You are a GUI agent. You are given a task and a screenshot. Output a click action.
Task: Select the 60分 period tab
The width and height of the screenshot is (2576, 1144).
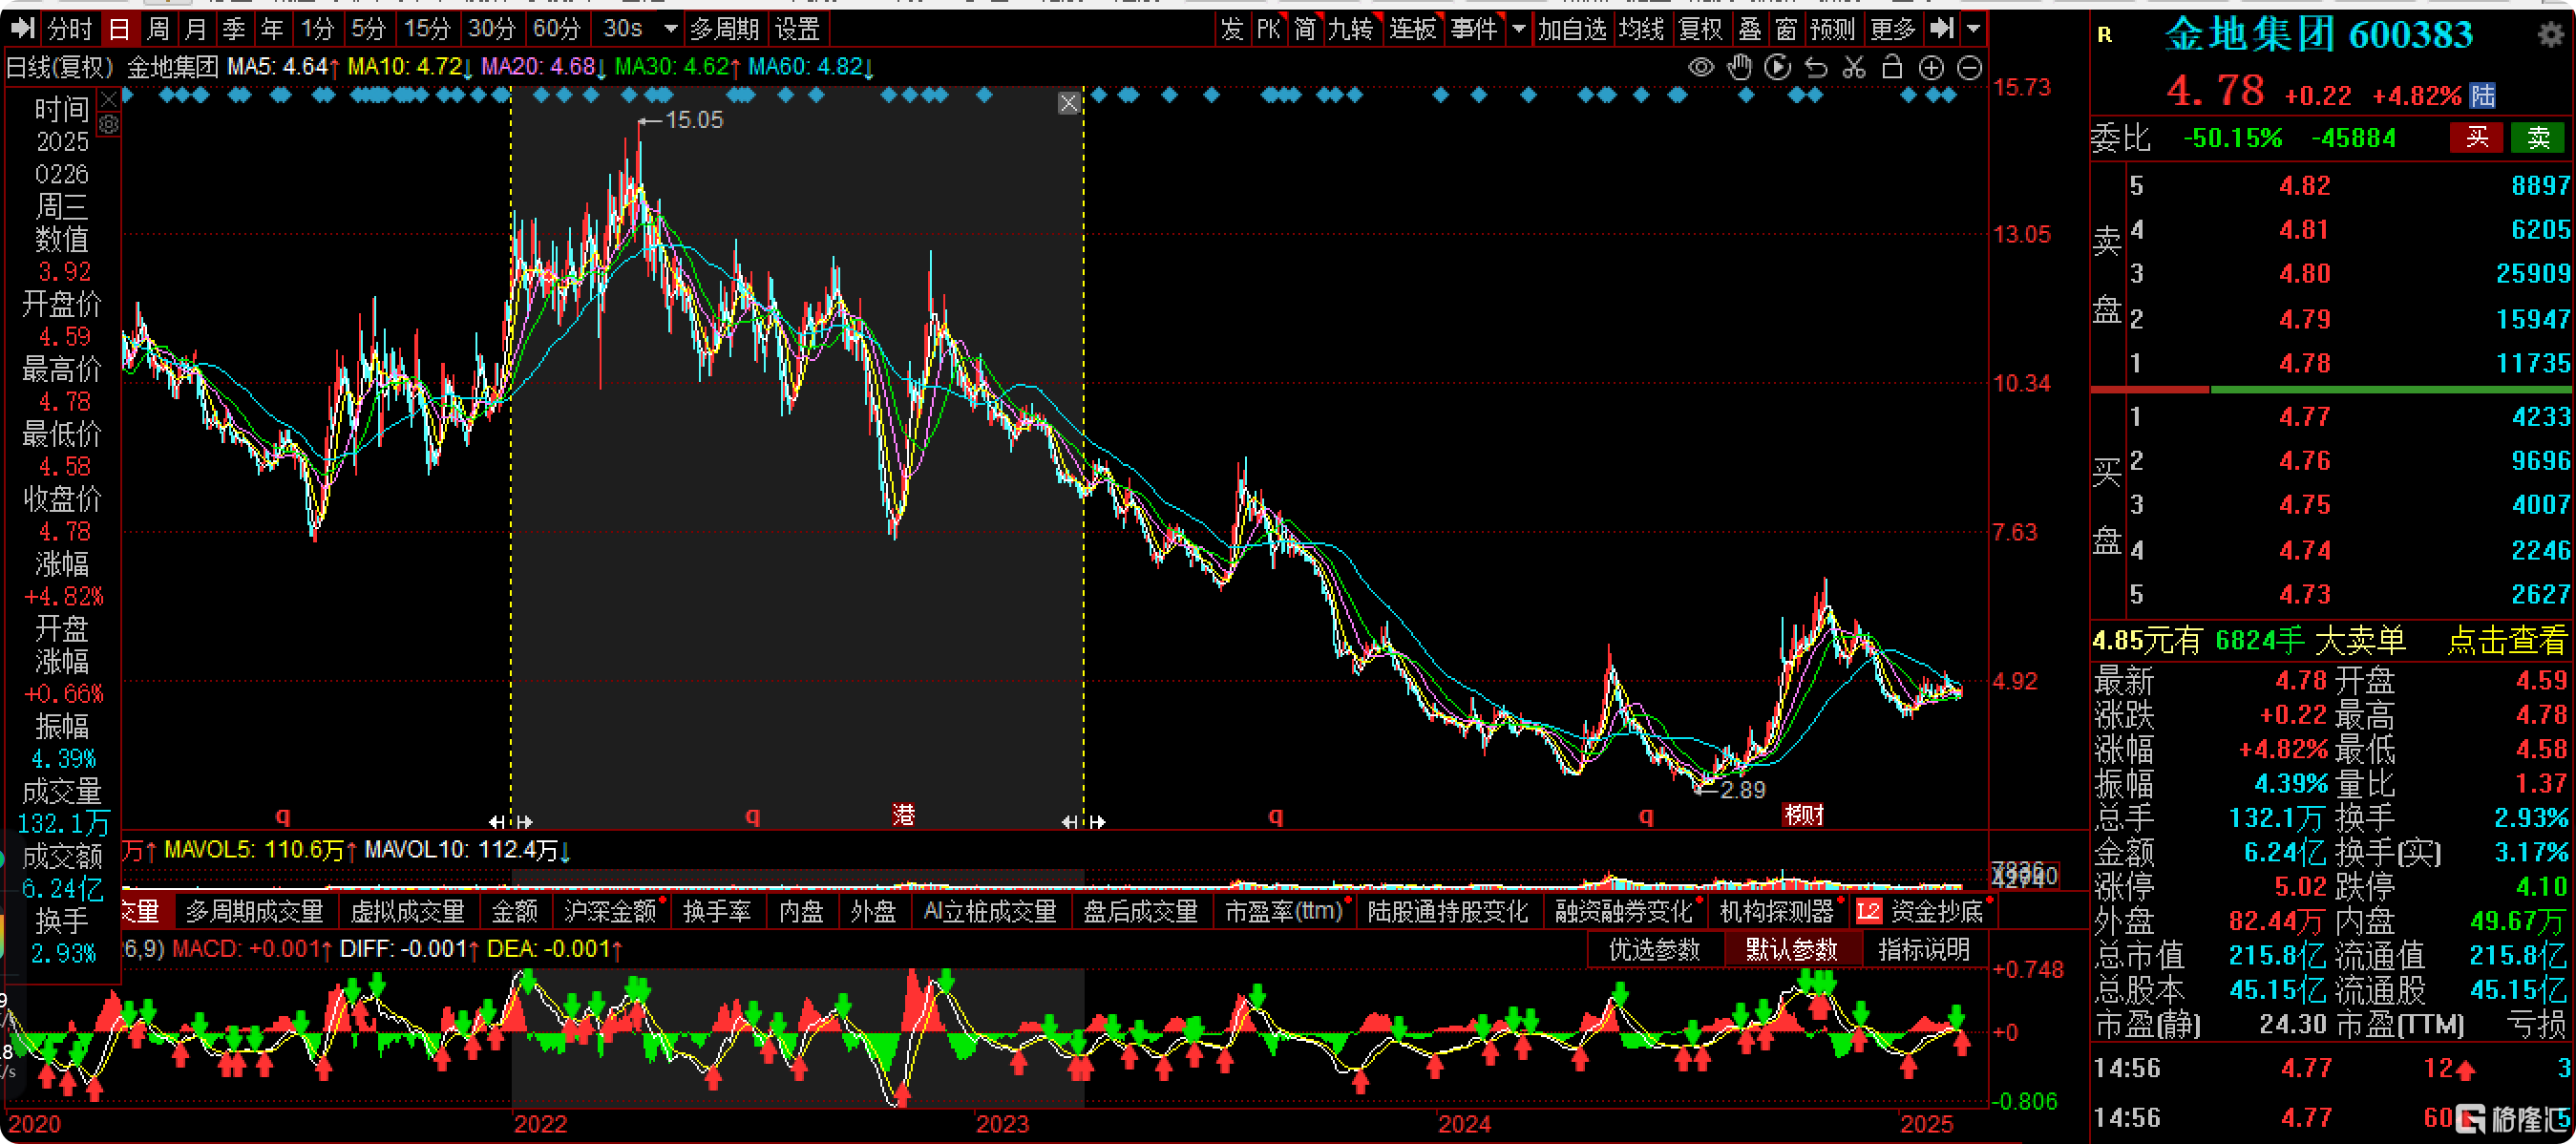pos(556,28)
